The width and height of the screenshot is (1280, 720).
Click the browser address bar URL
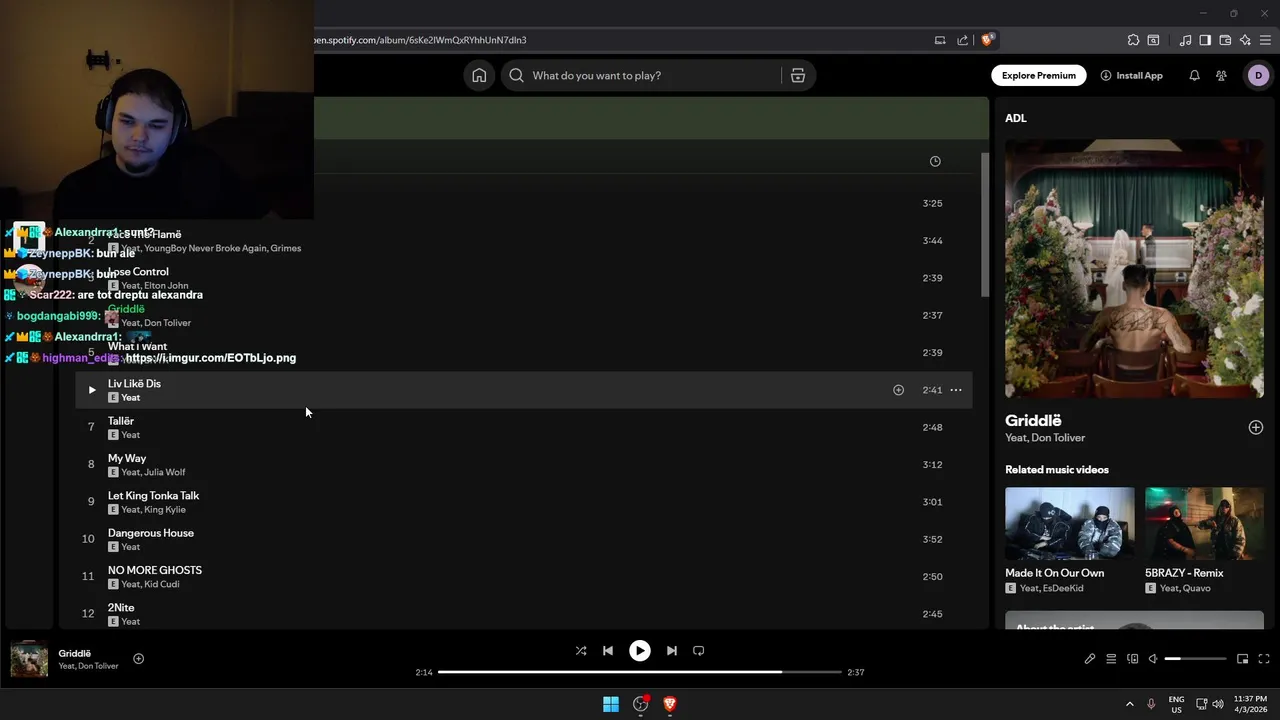coord(420,40)
